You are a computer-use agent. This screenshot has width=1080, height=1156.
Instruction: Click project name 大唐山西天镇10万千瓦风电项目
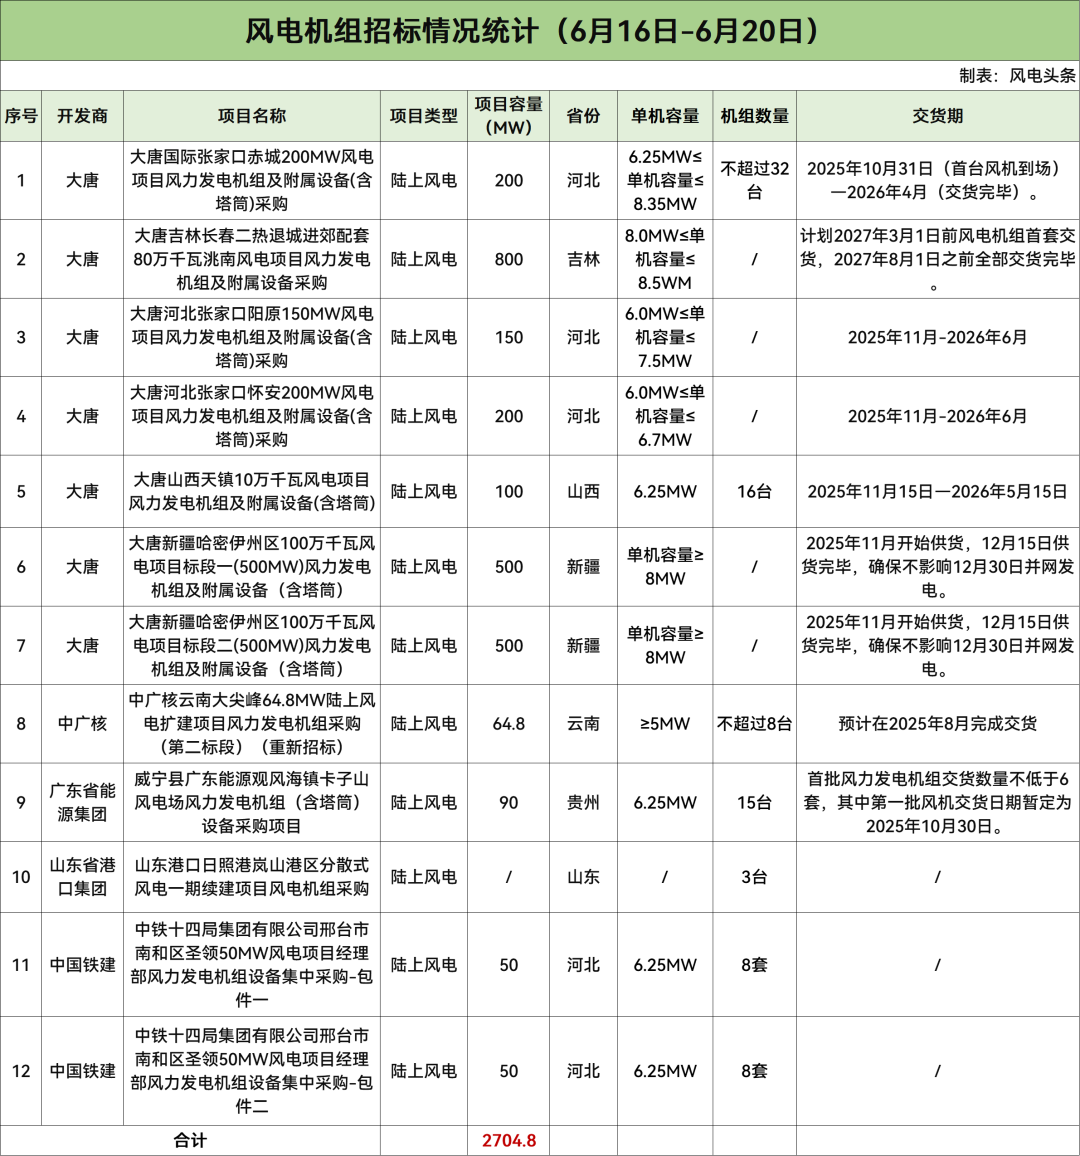251,492
